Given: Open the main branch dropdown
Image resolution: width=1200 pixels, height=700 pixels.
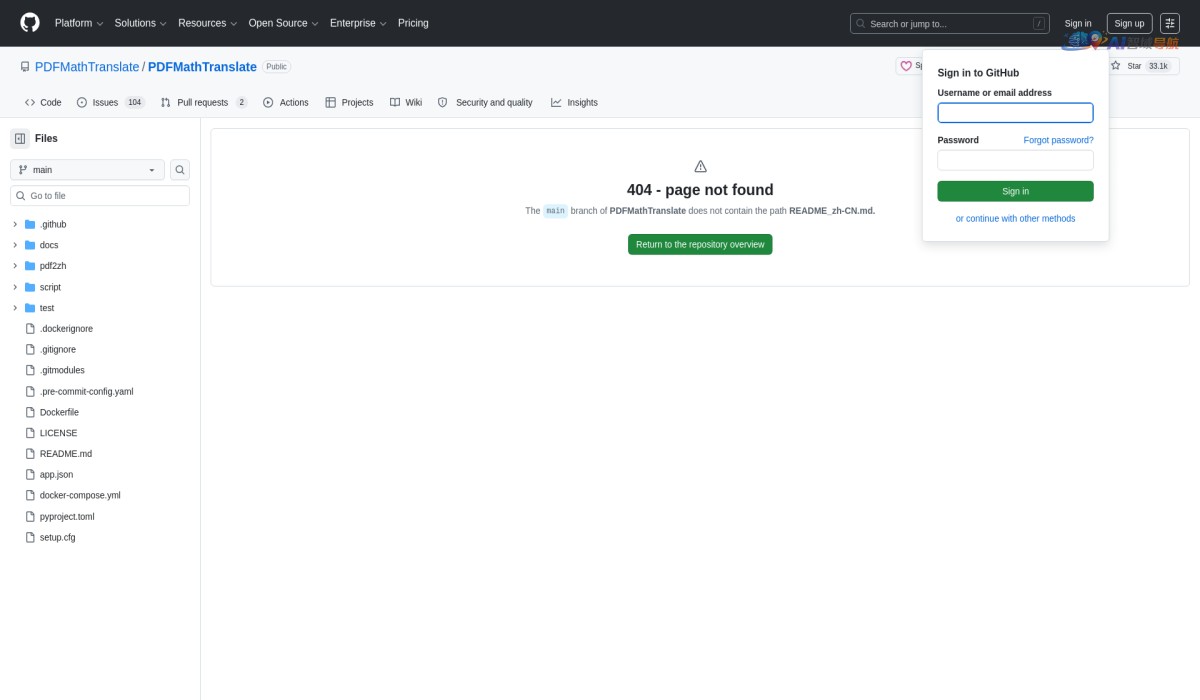Looking at the screenshot, I should click(x=87, y=170).
